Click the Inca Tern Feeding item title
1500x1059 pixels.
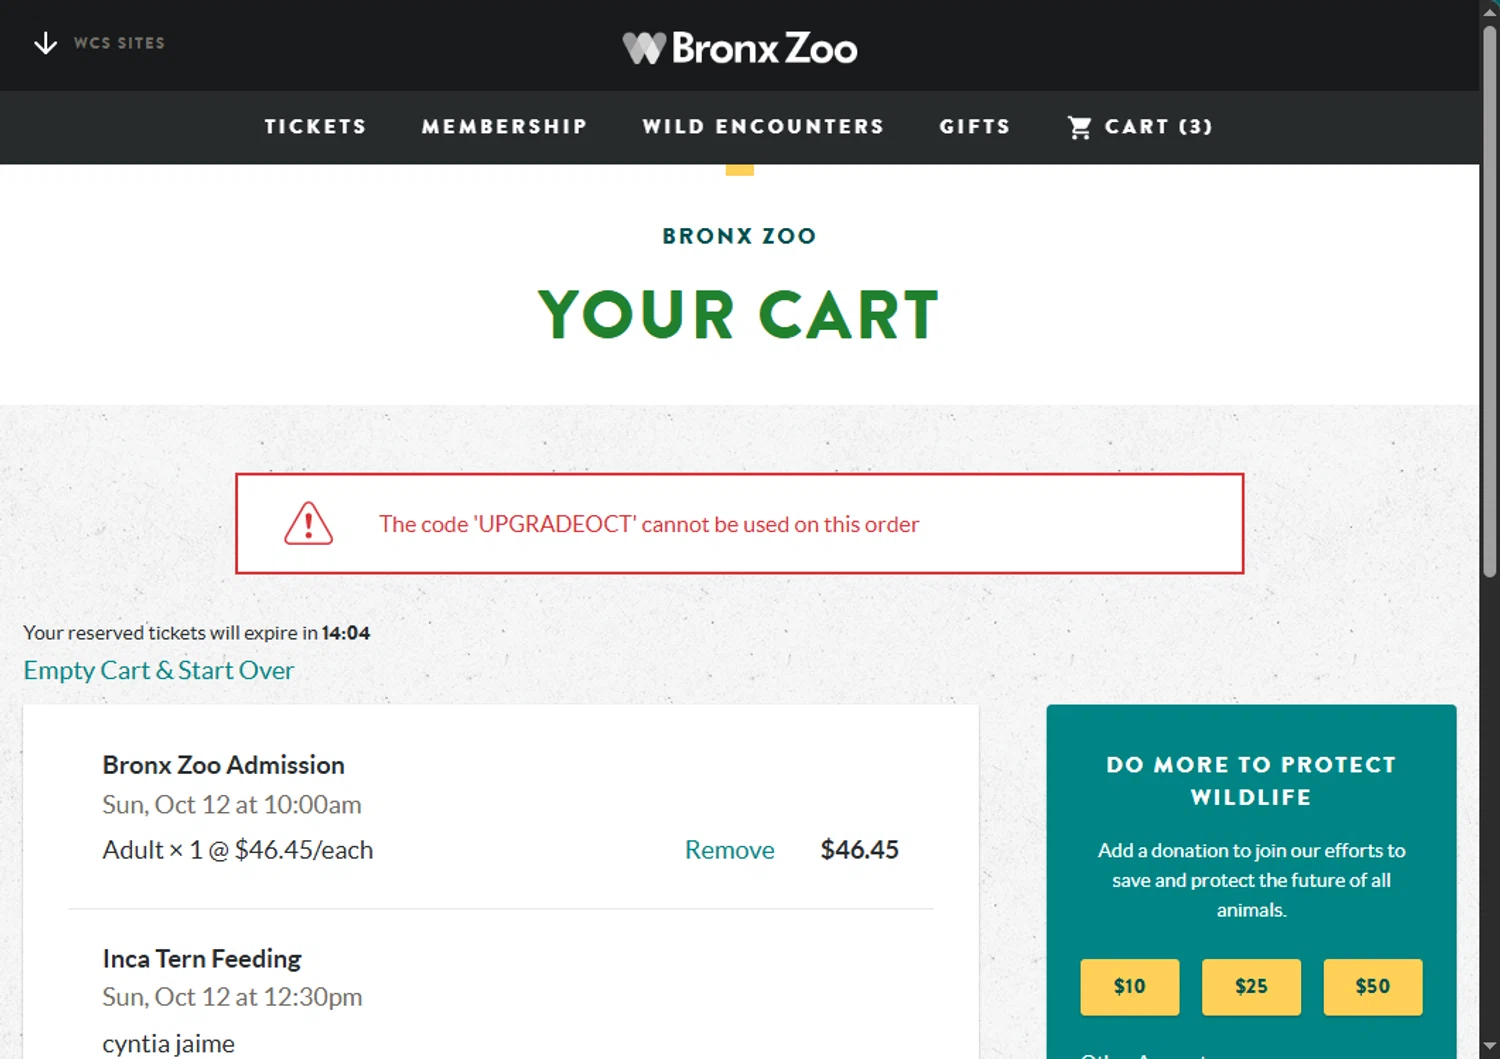pos(202,959)
